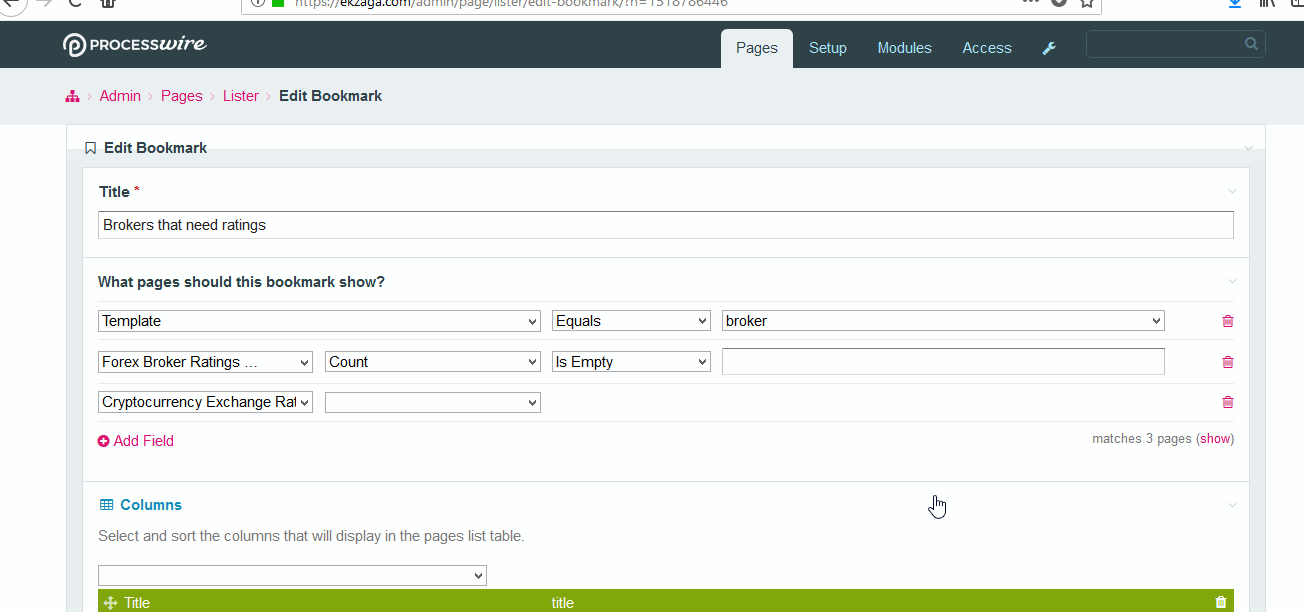Image resolution: width=1304 pixels, height=612 pixels.
Task: Open the Access menu
Action: [987, 48]
